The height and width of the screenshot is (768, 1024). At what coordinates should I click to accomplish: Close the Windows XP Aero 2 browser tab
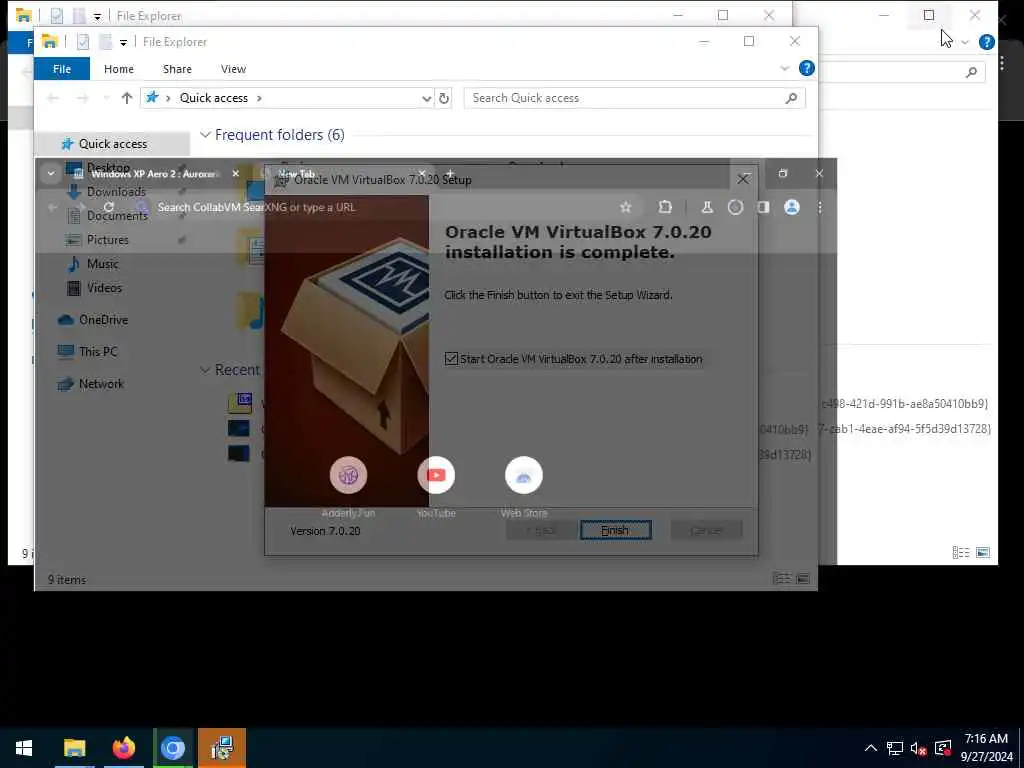236,174
